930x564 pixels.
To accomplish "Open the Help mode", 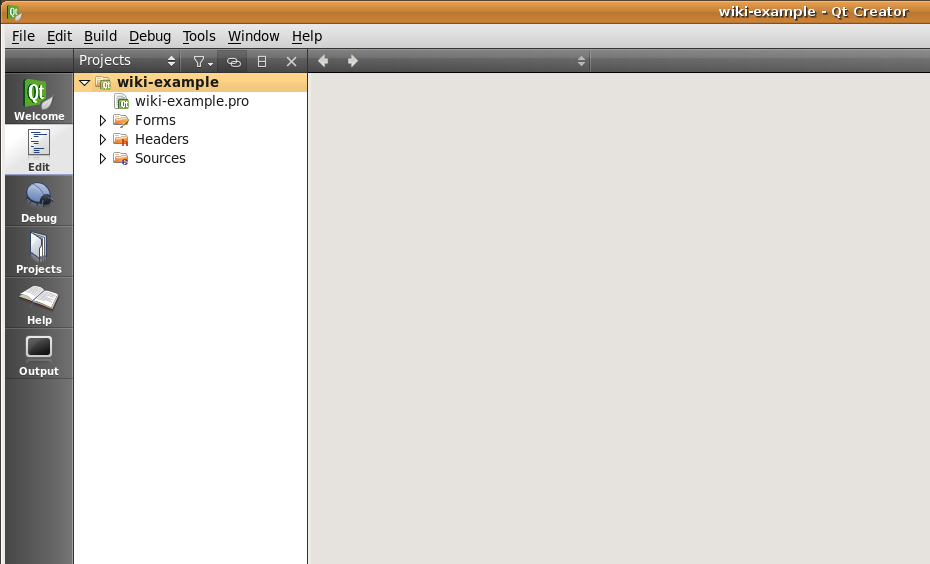I will 39,303.
